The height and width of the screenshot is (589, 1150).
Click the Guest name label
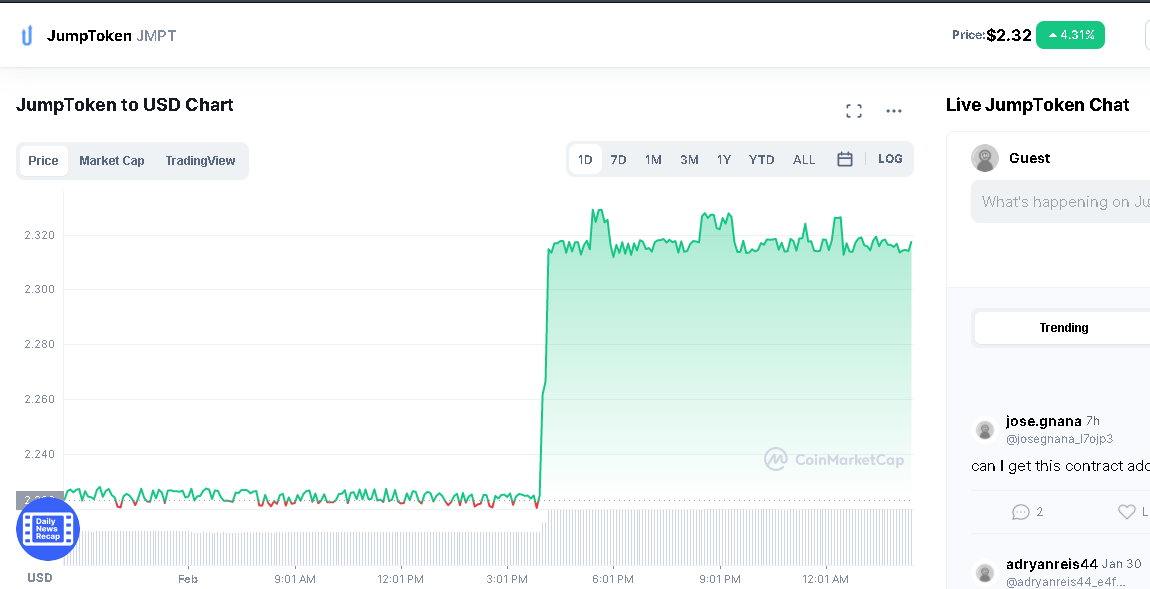[1029, 158]
